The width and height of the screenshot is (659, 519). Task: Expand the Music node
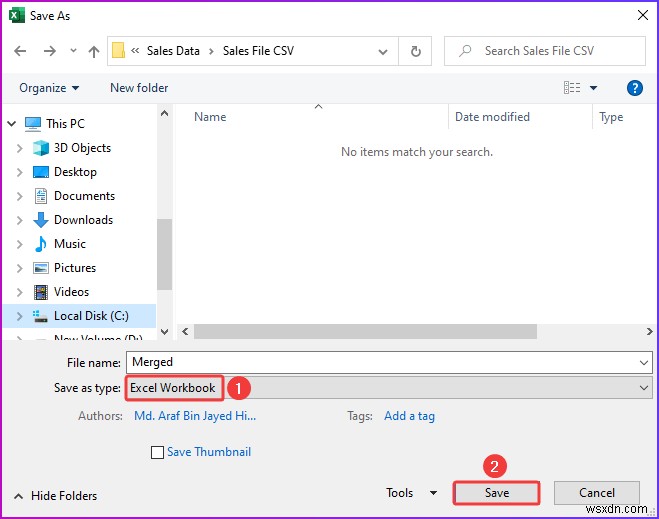click(x=19, y=244)
